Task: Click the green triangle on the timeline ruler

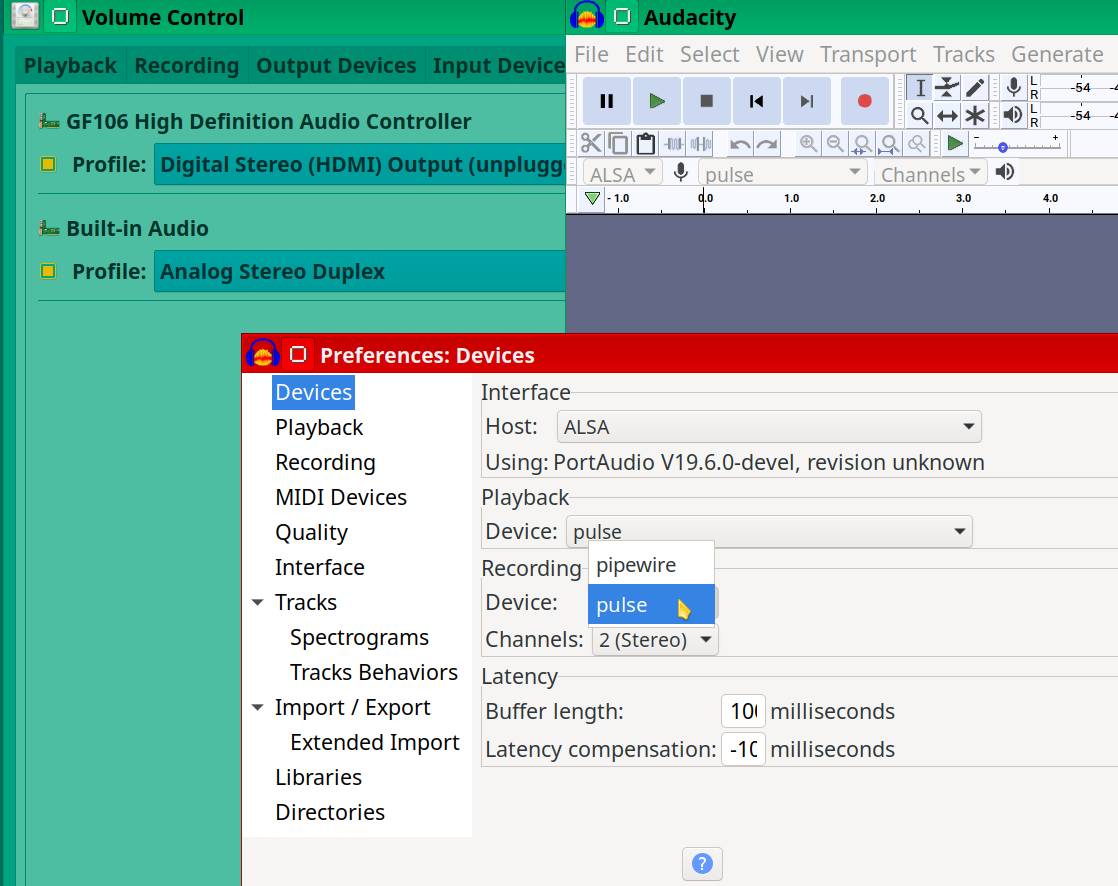Action: [592, 198]
